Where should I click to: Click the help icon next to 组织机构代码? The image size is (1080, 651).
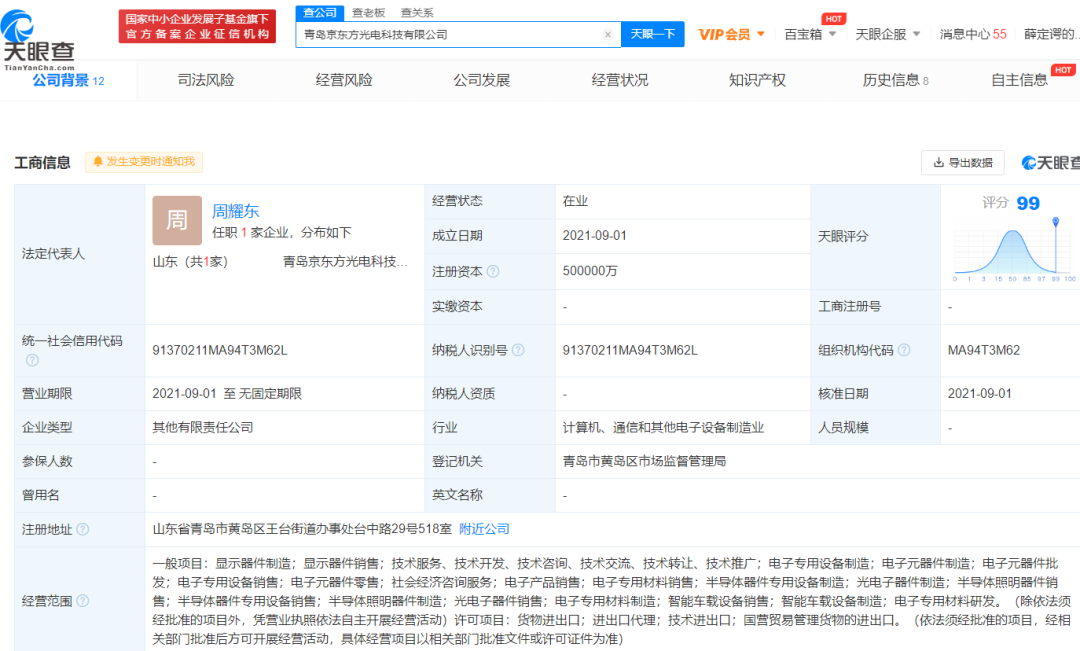[x=904, y=350]
